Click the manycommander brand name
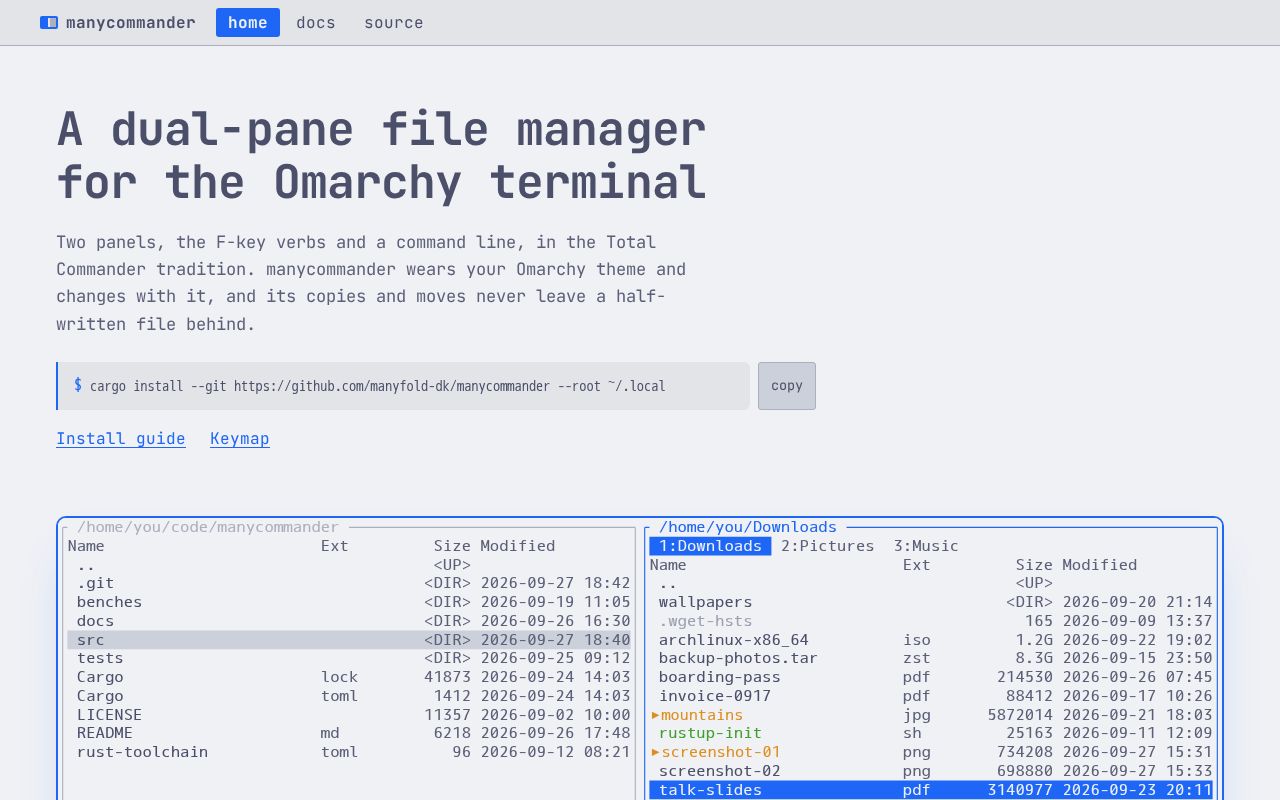Image resolution: width=1280 pixels, height=800 pixels. click(131, 22)
